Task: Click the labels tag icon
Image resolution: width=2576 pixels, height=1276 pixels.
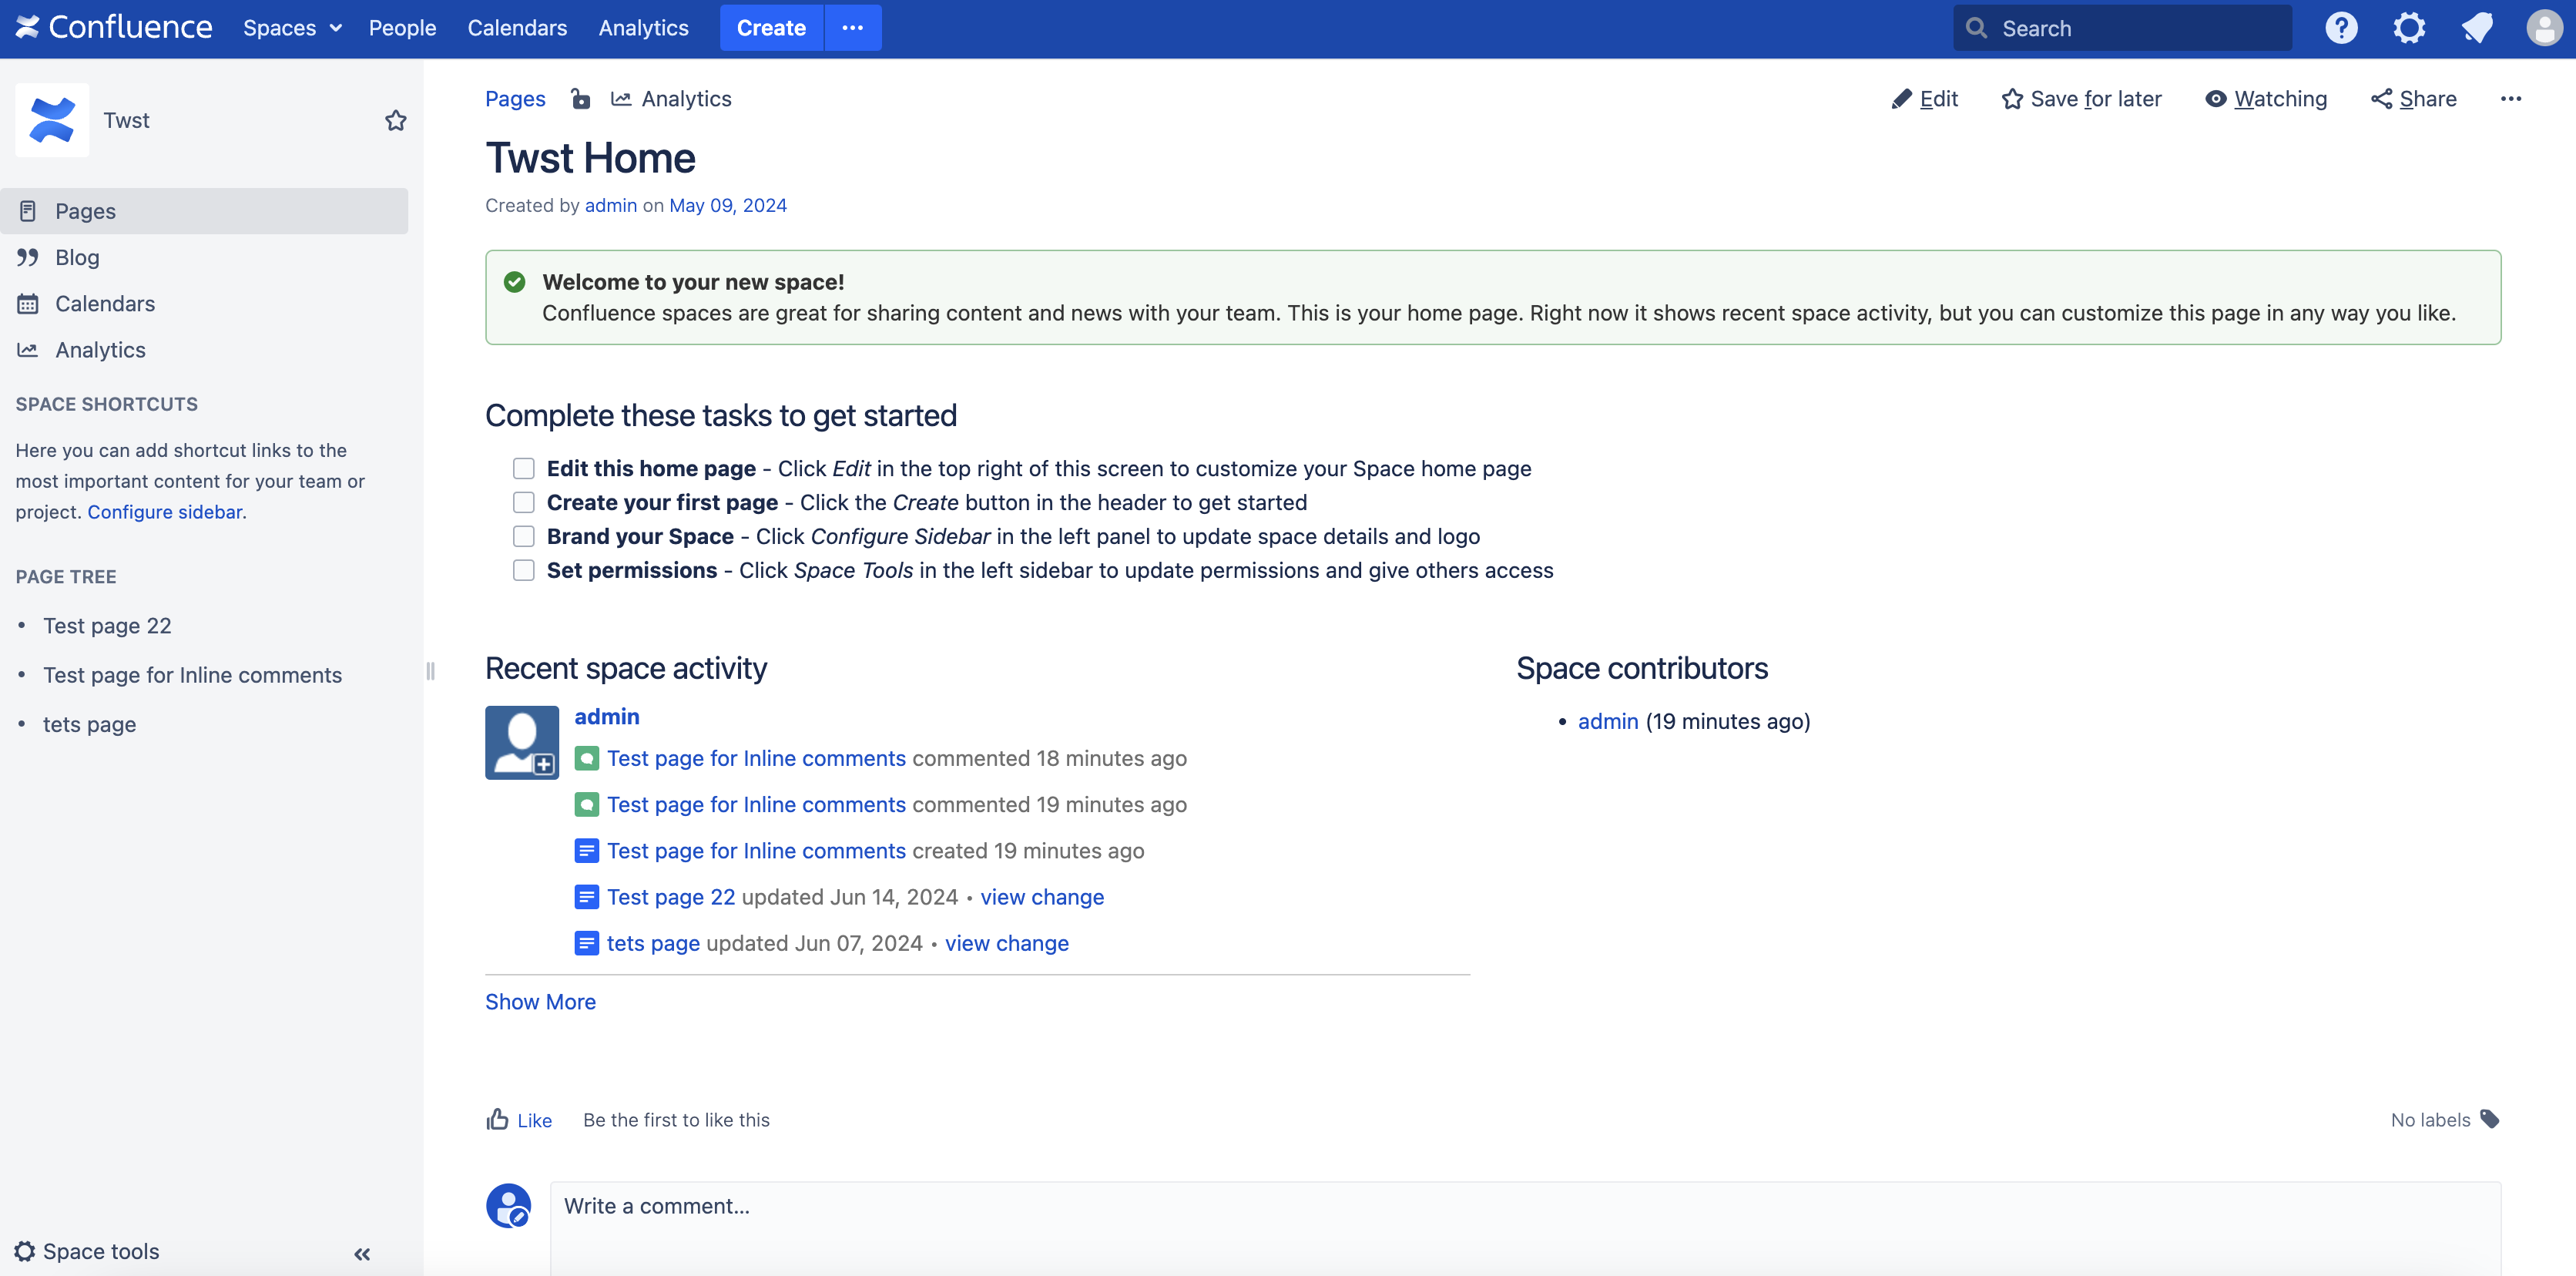Action: click(2490, 1119)
